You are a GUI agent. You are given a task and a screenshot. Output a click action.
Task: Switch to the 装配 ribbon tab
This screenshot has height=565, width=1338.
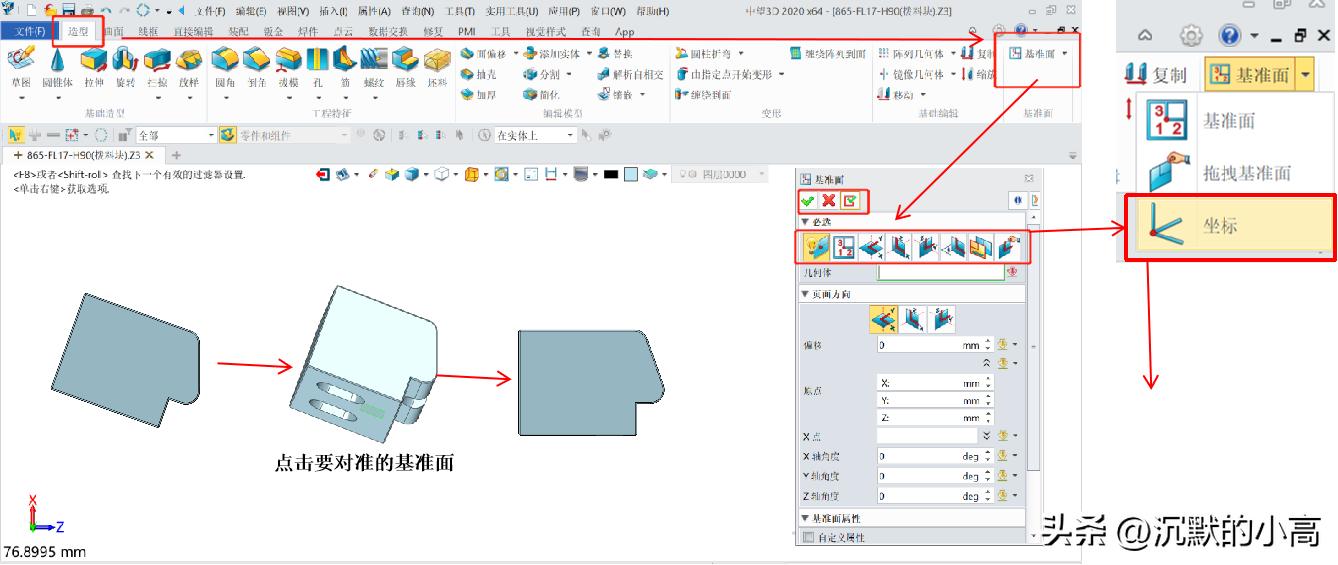[238, 31]
